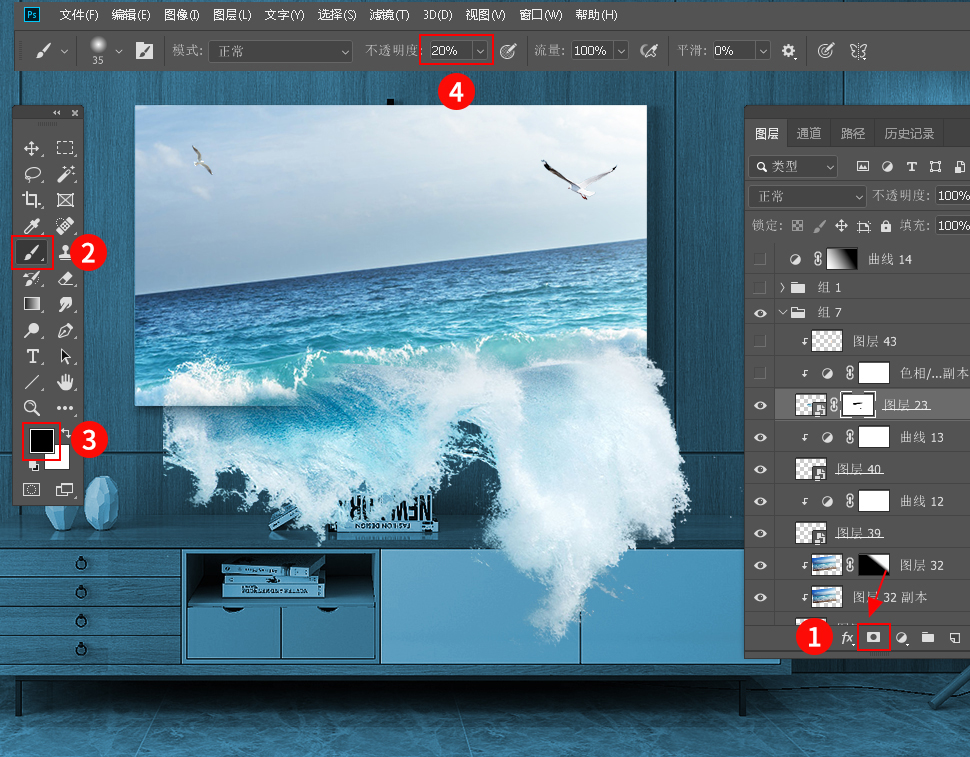Select the Eyedropper tool
The width and height of the screenshot is (970, 757).
pyautogui.click(x=32, y=226)
